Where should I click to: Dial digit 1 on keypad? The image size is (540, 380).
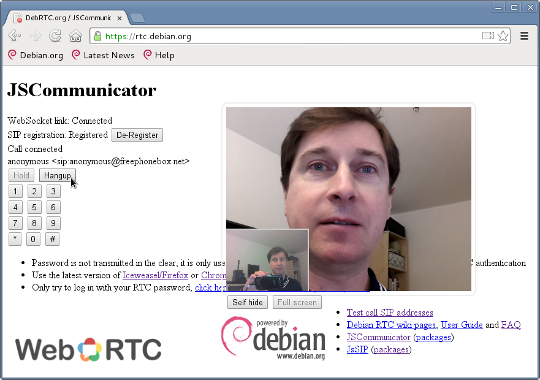click(15, 191)
